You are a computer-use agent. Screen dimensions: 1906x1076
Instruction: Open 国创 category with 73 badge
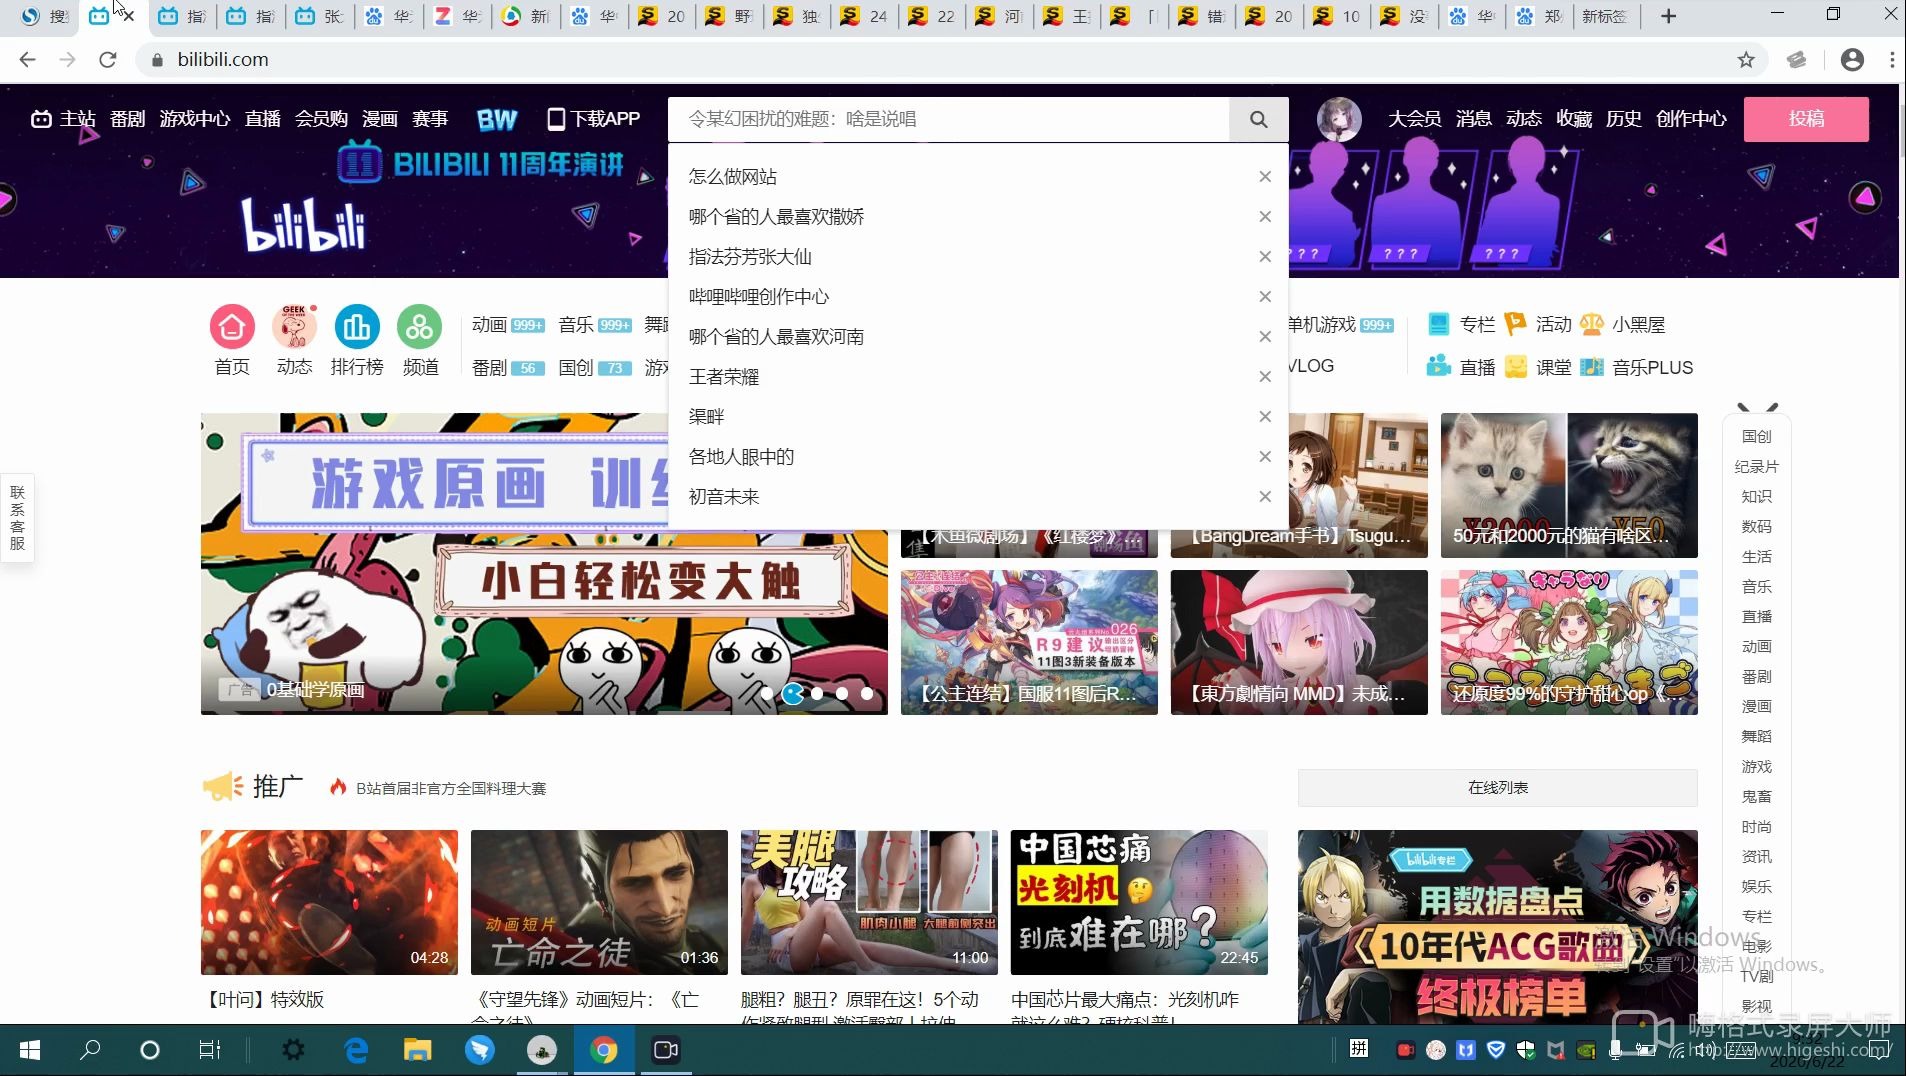[x=596, y=367]
